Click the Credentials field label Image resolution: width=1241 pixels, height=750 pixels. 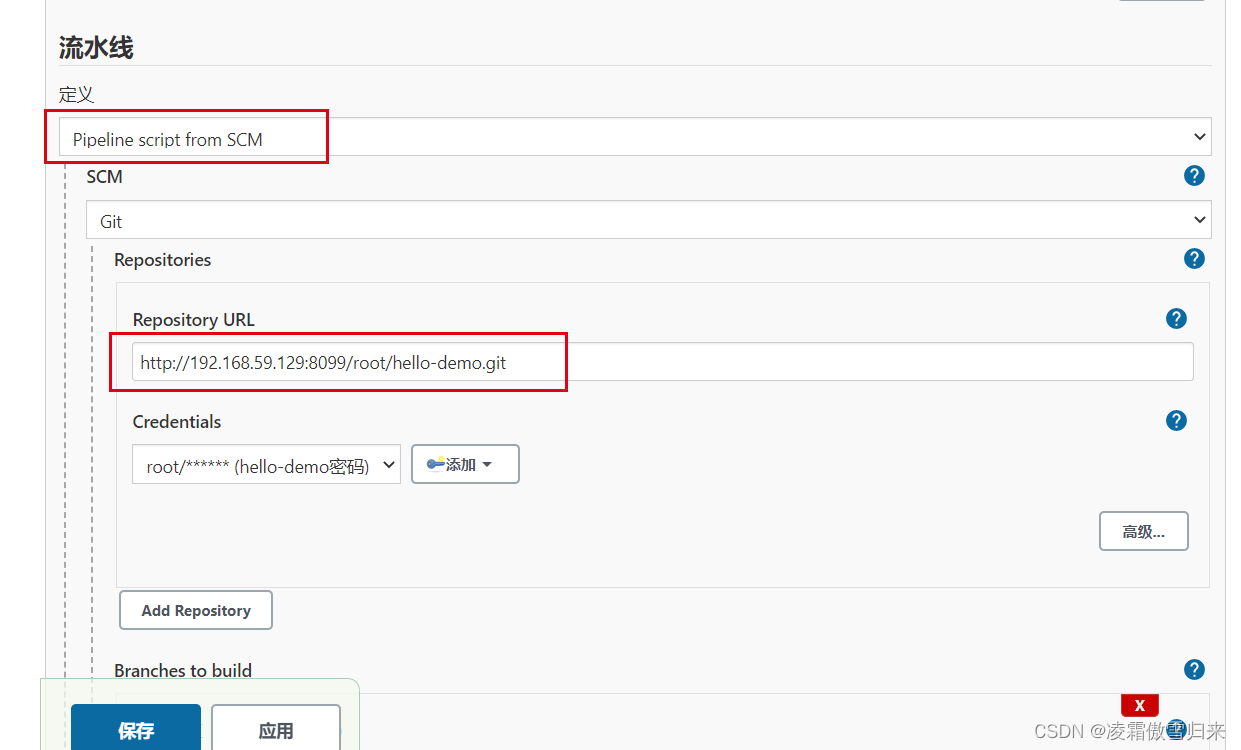(177, 422)
